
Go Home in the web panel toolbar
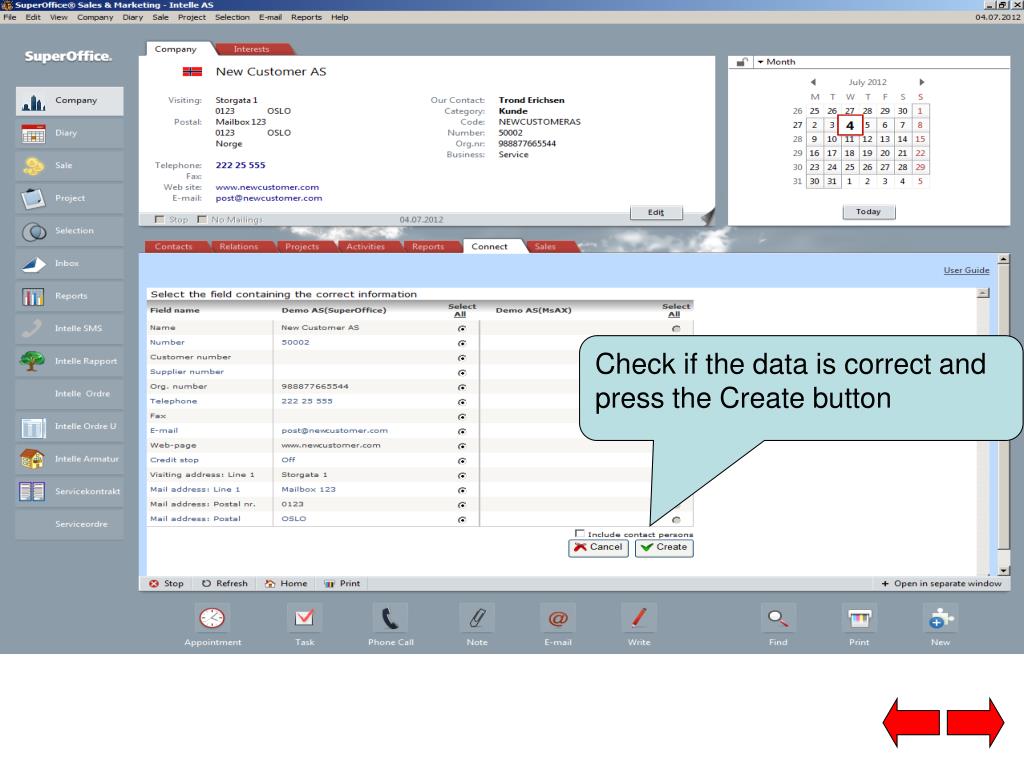[x=286, y=584]
